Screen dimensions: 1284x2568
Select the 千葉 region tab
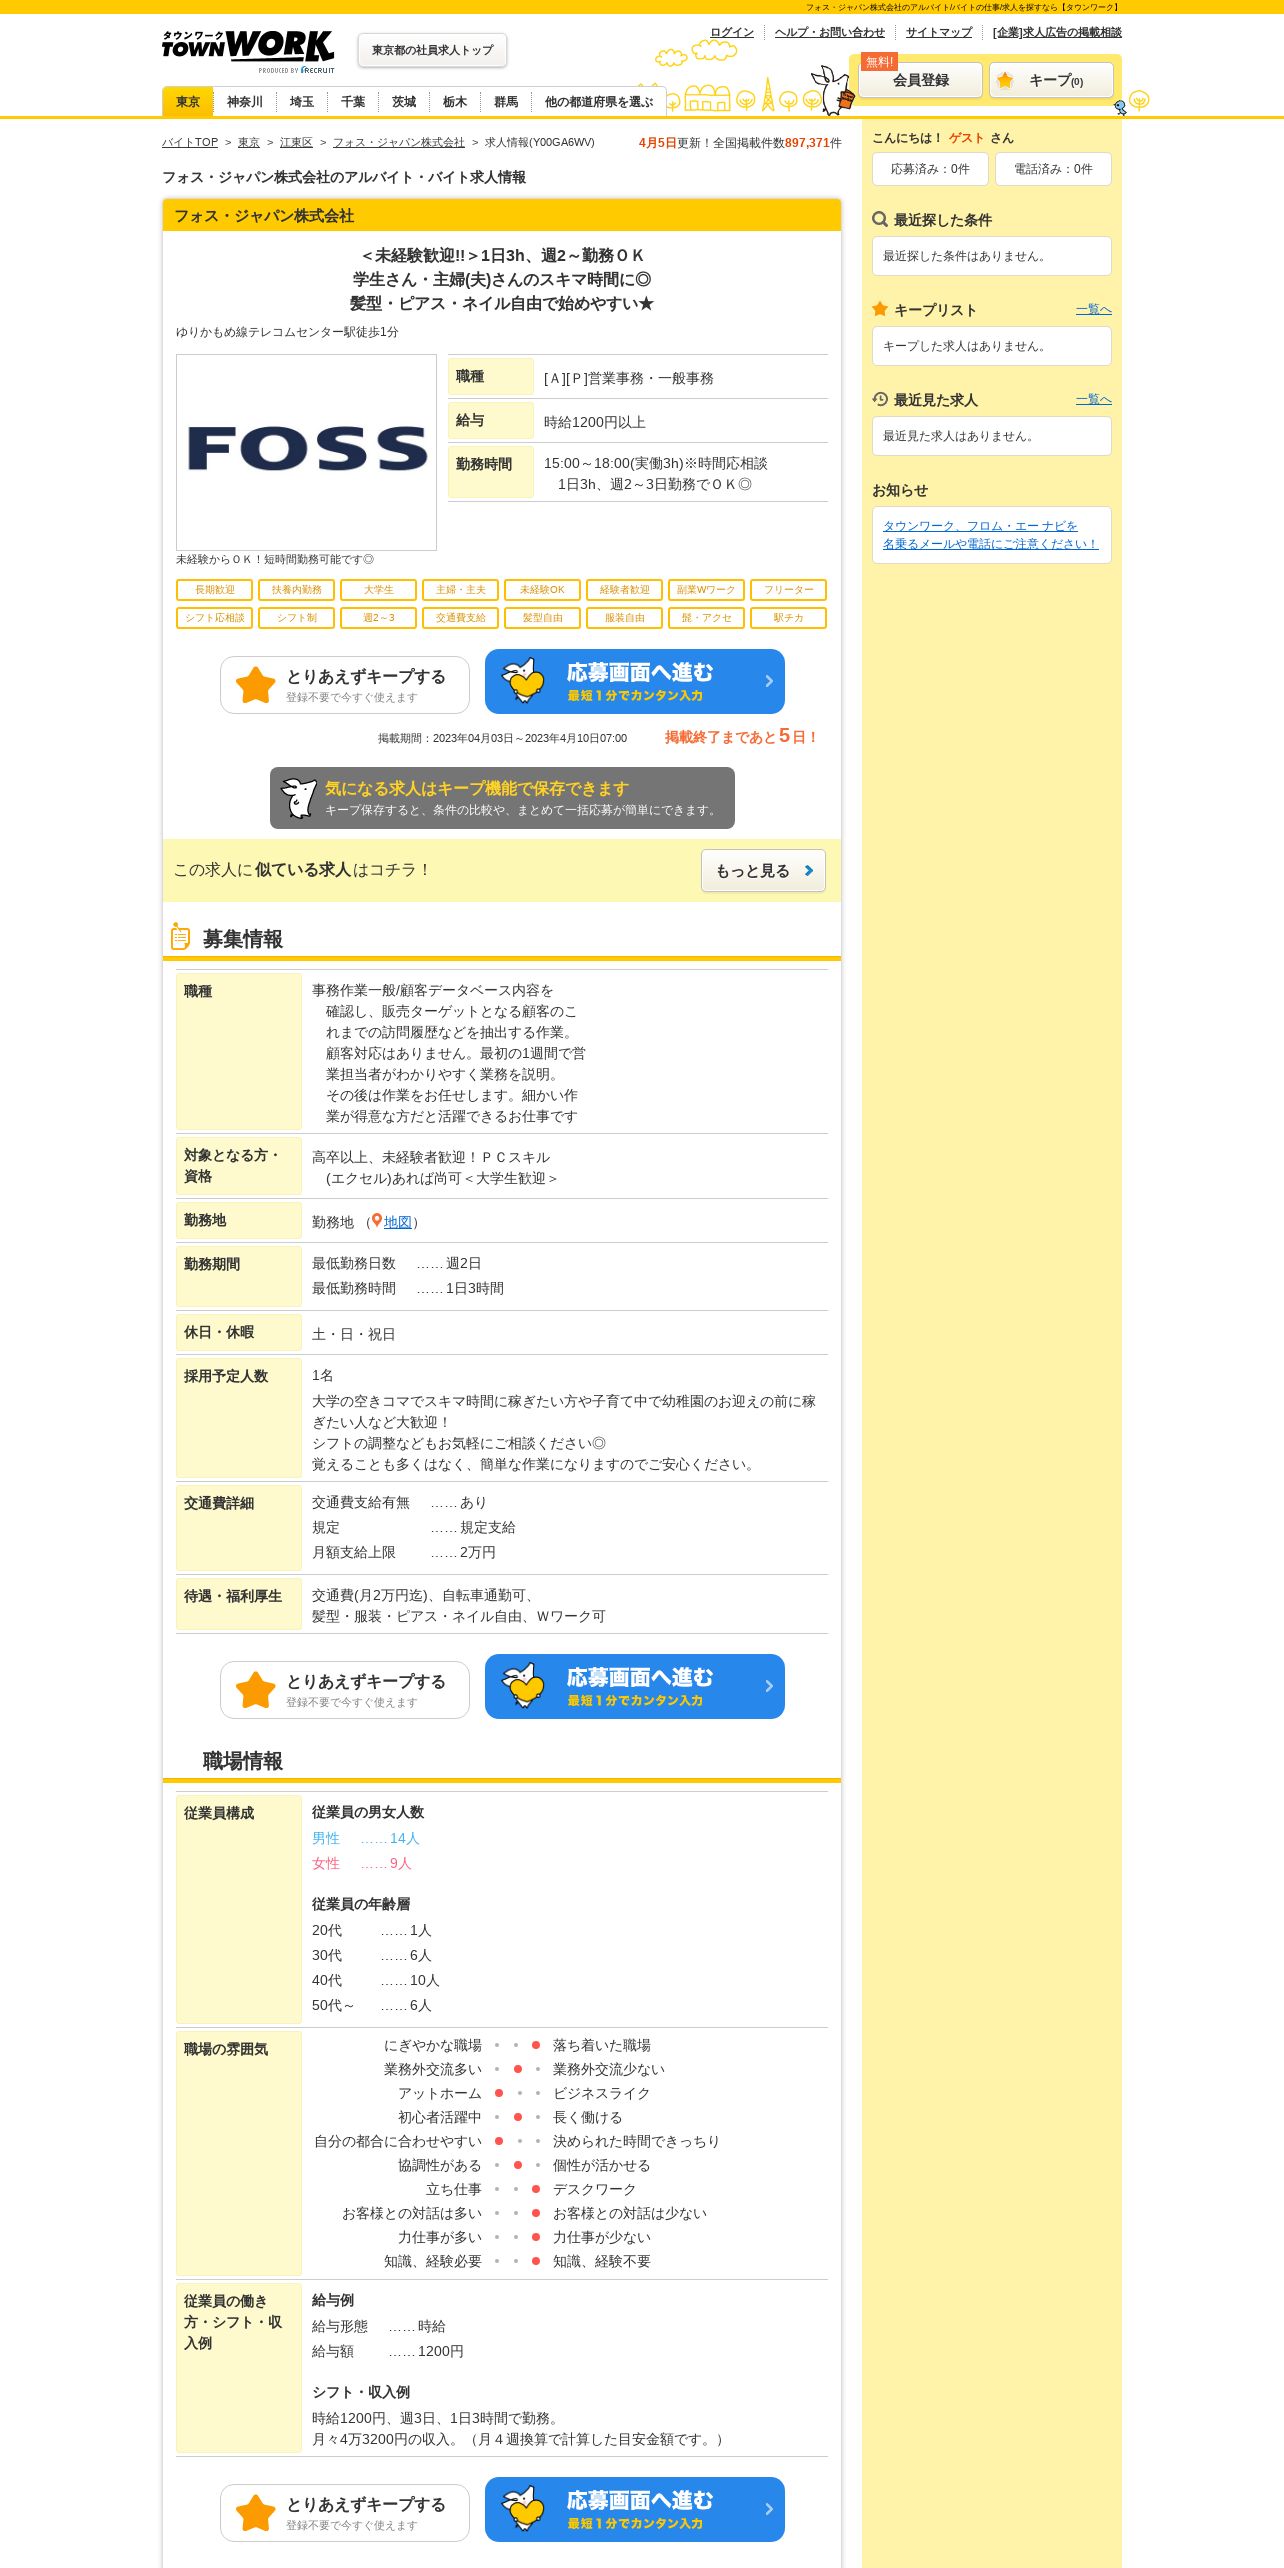tap(353, 102)
